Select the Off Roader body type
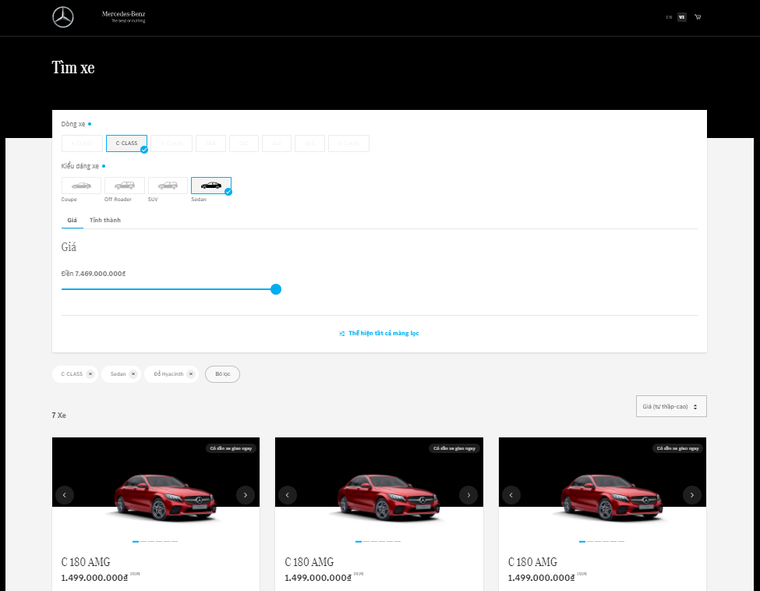 coord(124,185)
